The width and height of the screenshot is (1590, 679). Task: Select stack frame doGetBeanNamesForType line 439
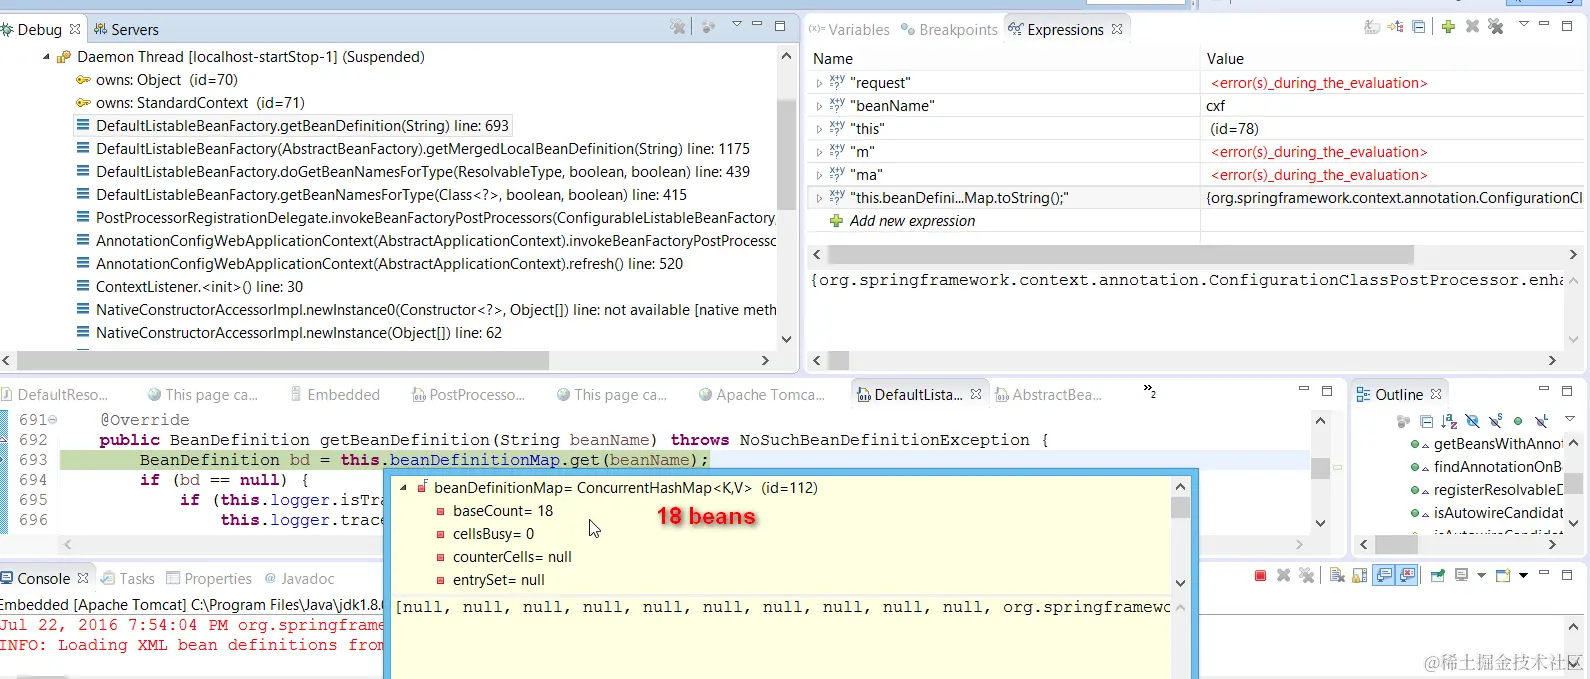[x=422, y=172]
